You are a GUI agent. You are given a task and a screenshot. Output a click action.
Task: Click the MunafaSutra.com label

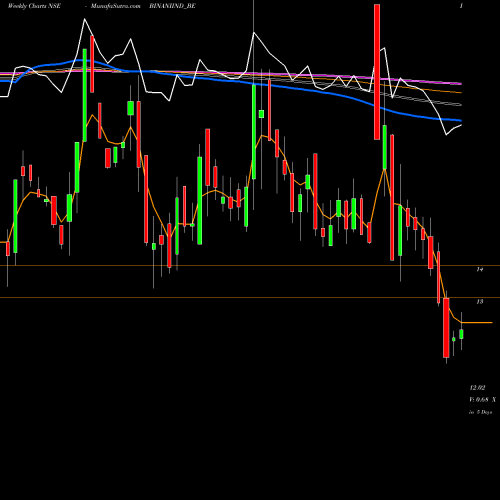pos(116,6)
